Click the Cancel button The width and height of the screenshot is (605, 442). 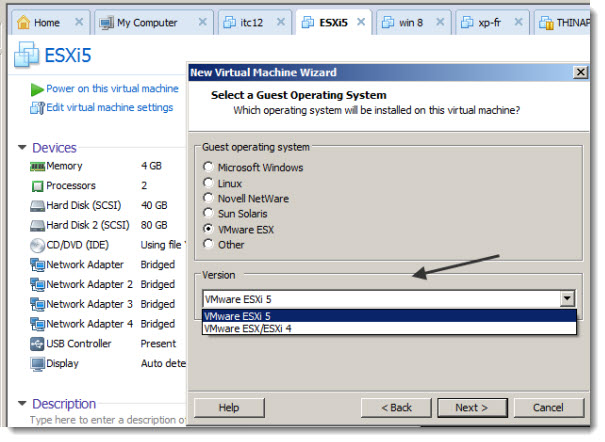549,408
